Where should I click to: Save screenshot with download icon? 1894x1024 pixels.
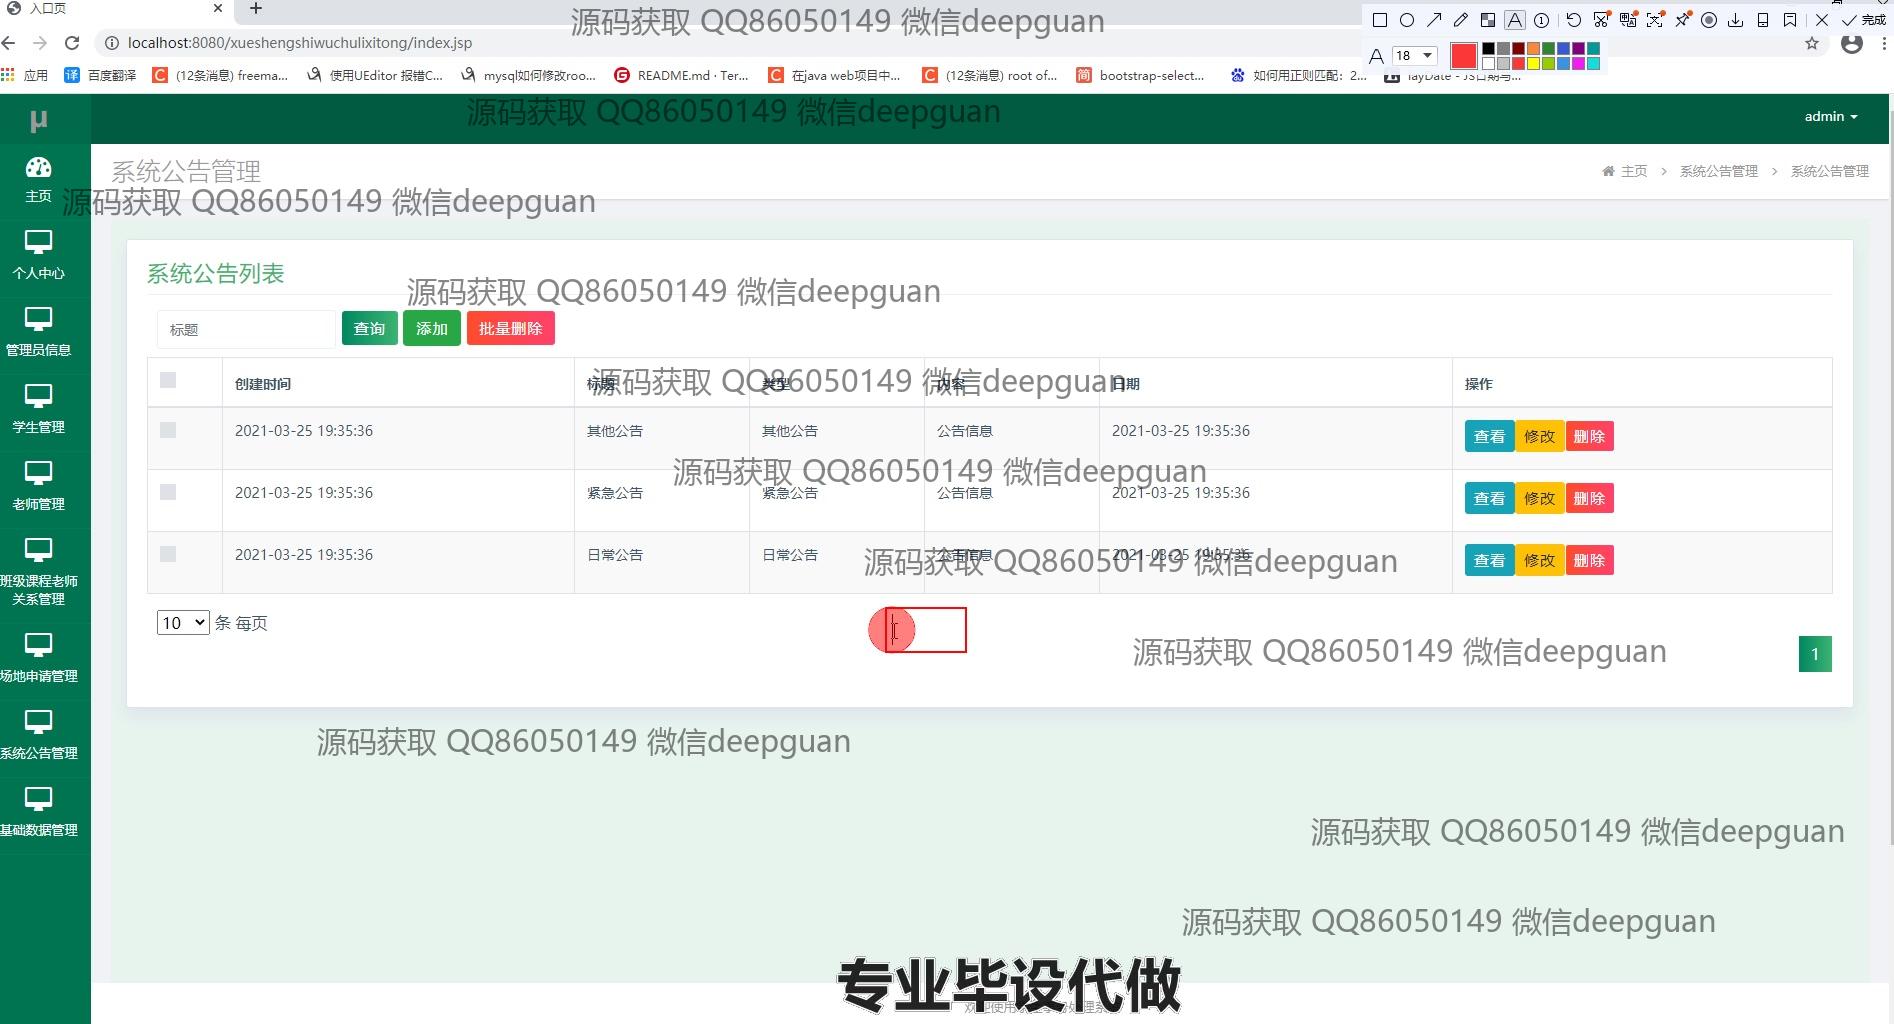click(1735, 20)
